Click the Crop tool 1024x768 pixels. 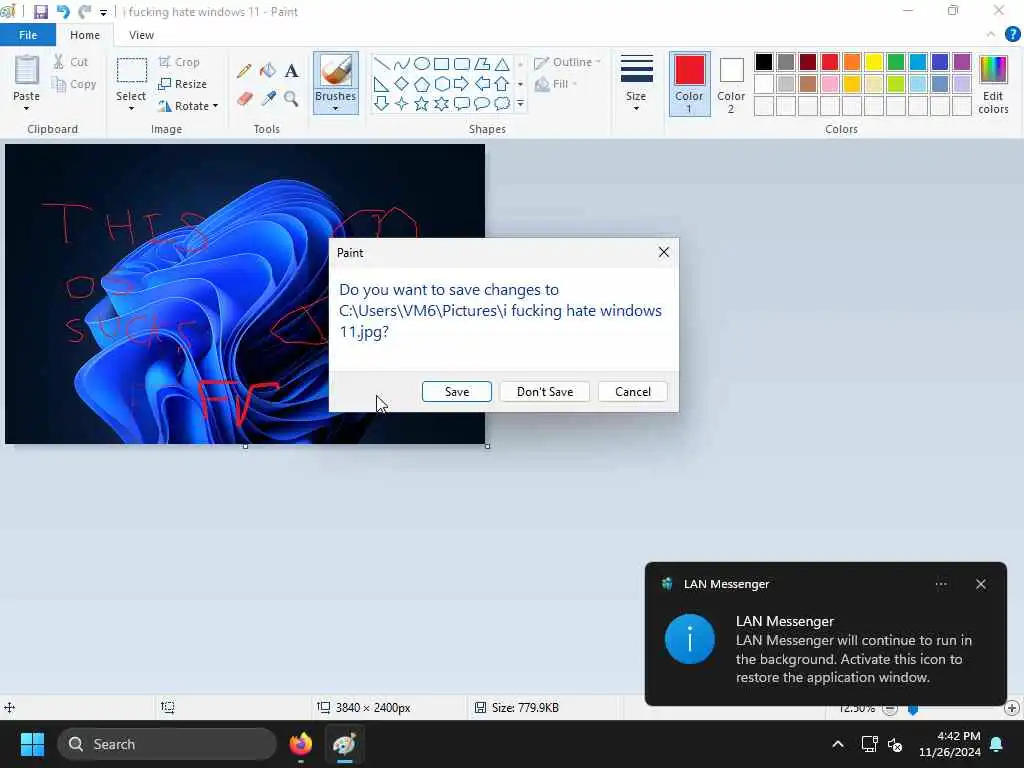coord(179,62)
